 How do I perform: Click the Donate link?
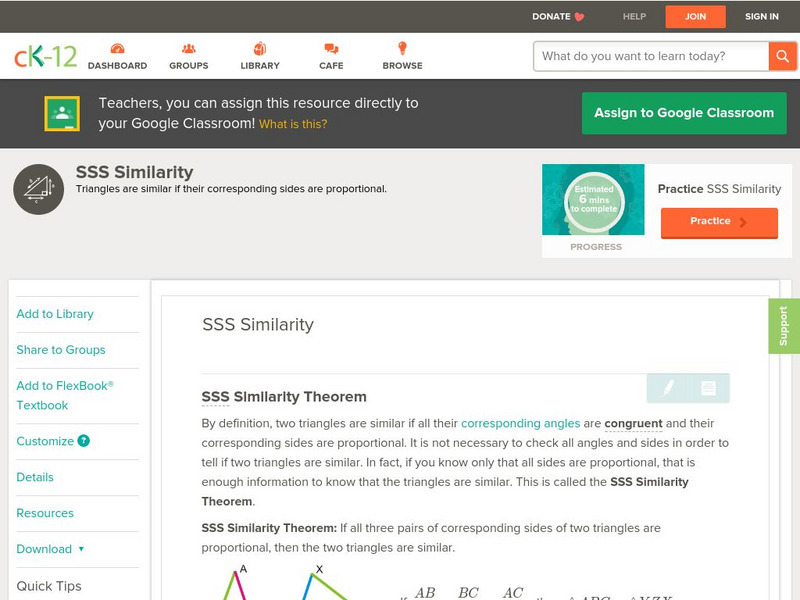(551, 16)
